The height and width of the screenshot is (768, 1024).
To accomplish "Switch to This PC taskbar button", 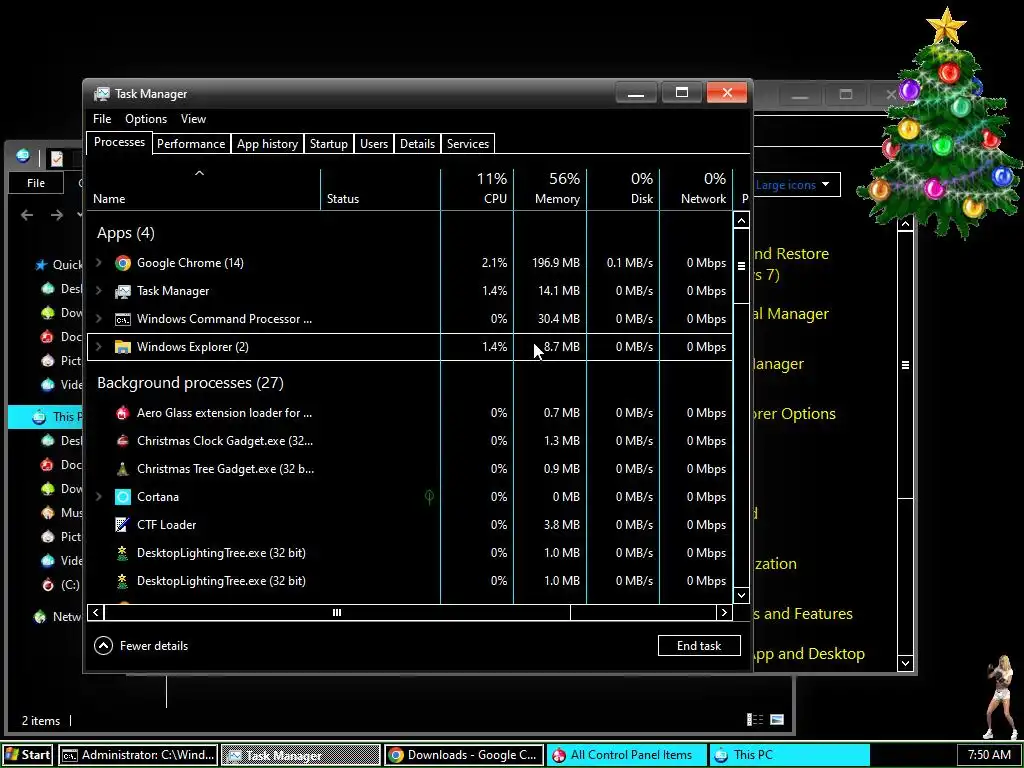I will pos(790,755).
